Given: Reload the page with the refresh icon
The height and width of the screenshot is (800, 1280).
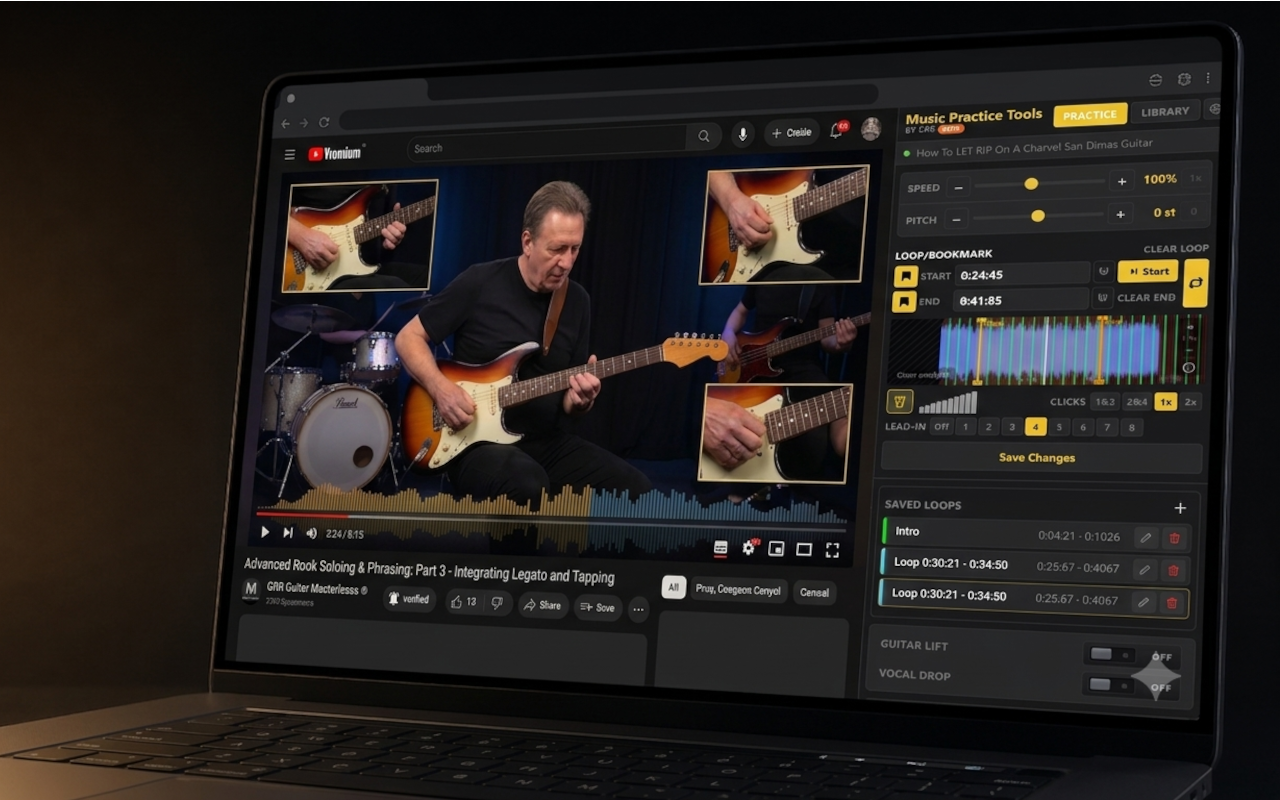Looking at the screenshot, I should coord(324,122).
